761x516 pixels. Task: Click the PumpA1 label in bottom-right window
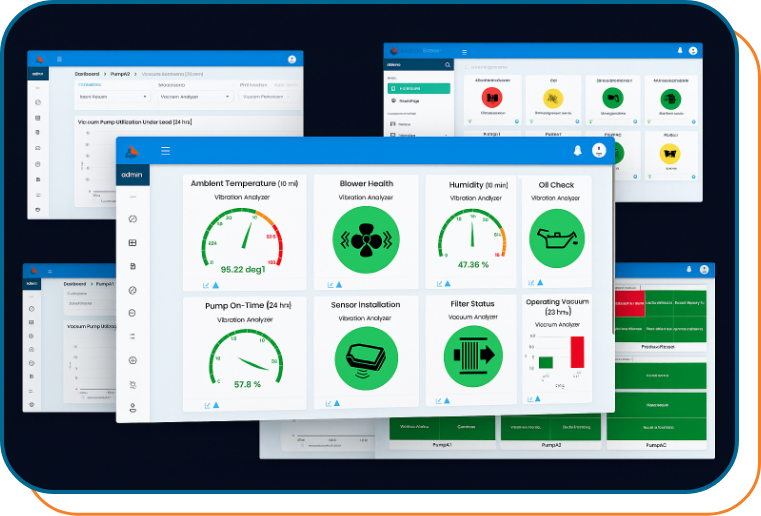[442, 445]
